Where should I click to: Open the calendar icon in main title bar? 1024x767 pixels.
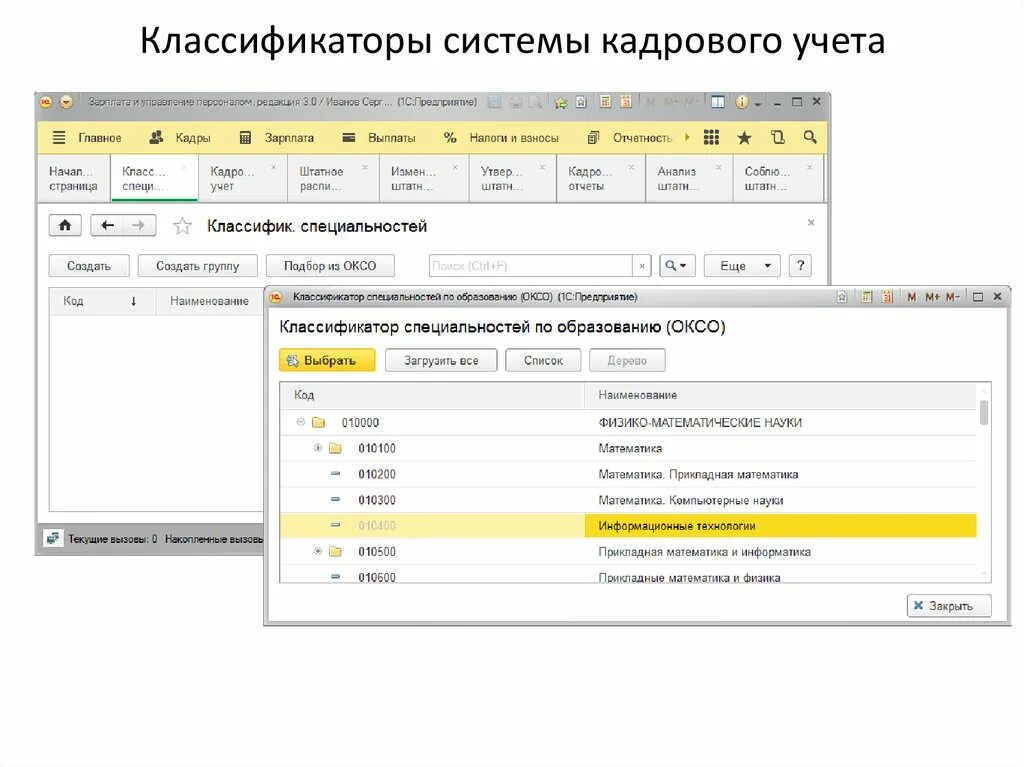(626, 102)
